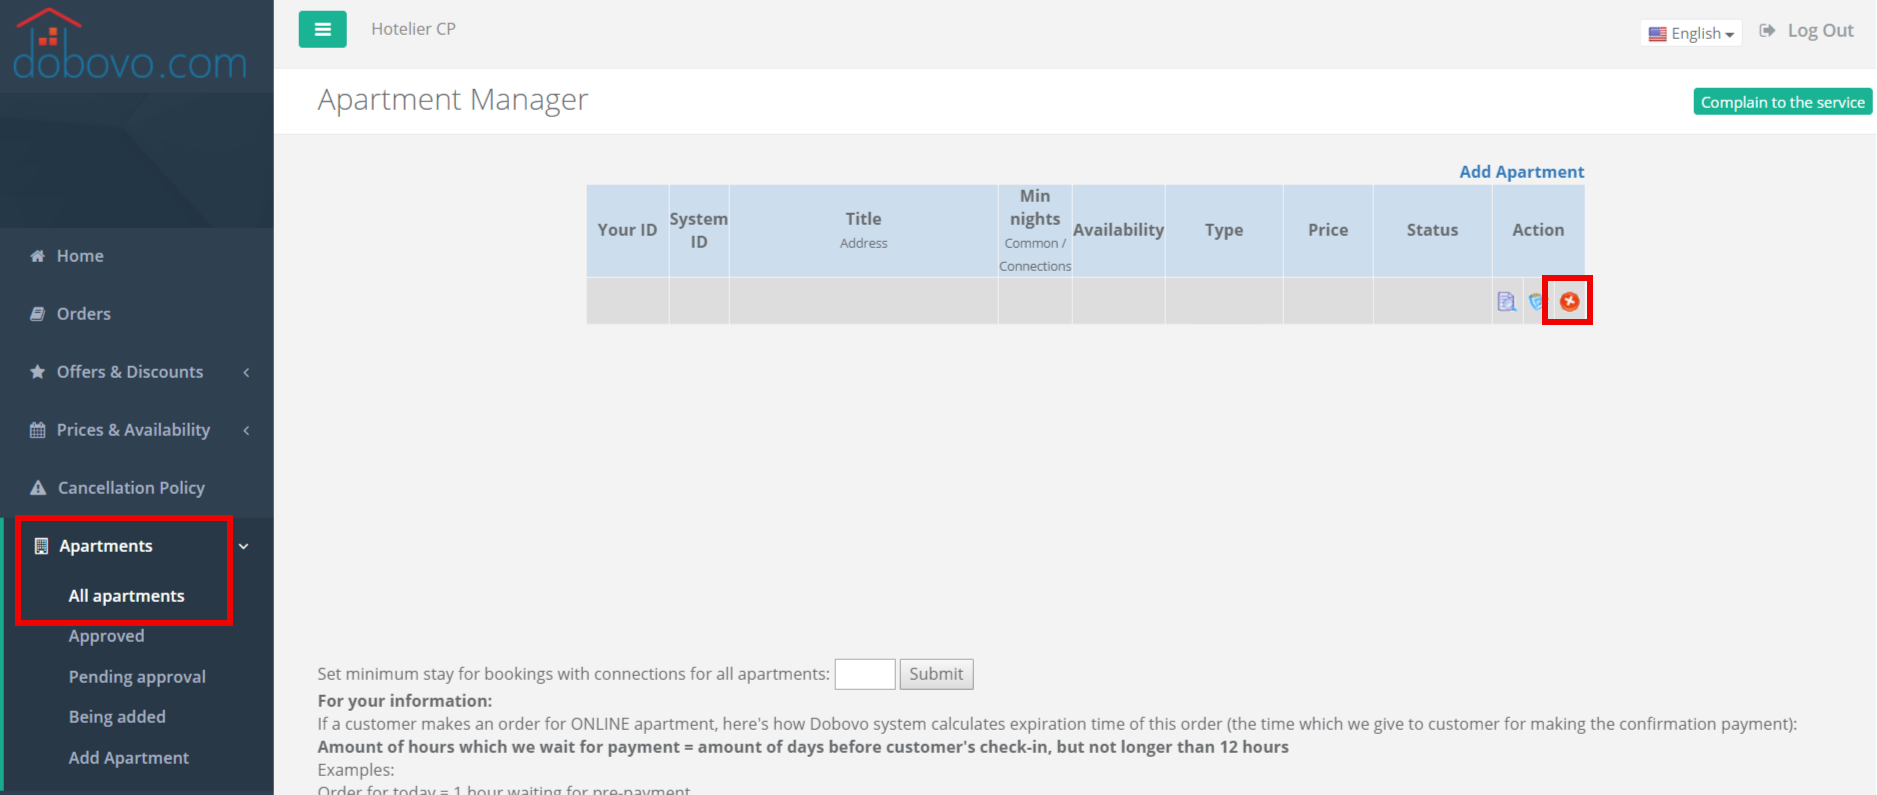The width and height of the screenshot is (1877, 795).
Task: Click the Log Out arrow icon
Action: point(1767,31)
